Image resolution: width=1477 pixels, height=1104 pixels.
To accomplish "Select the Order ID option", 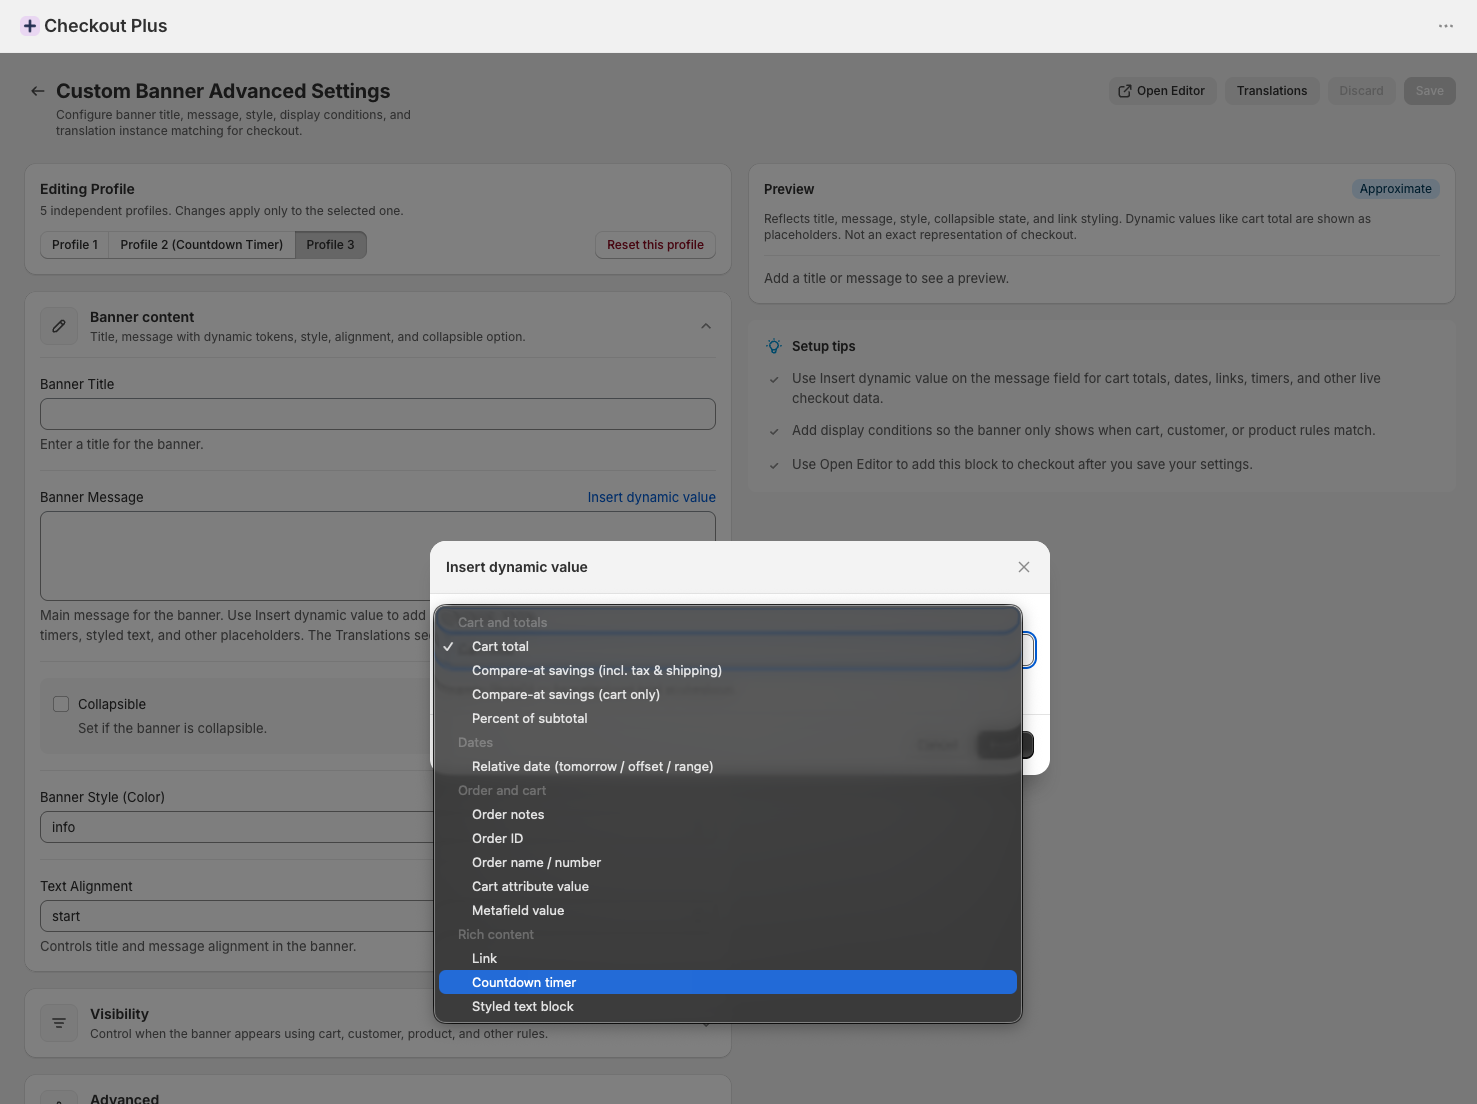I will 728,838.
